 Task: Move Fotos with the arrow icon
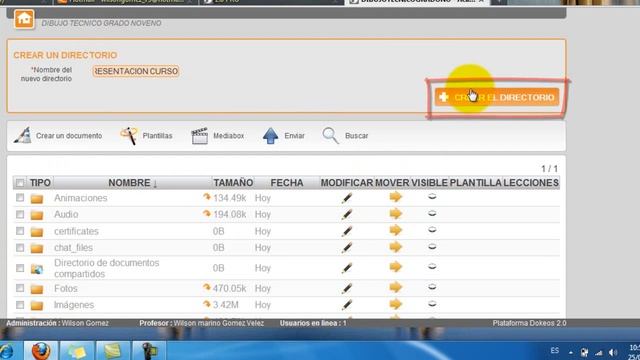click(396, 287)
